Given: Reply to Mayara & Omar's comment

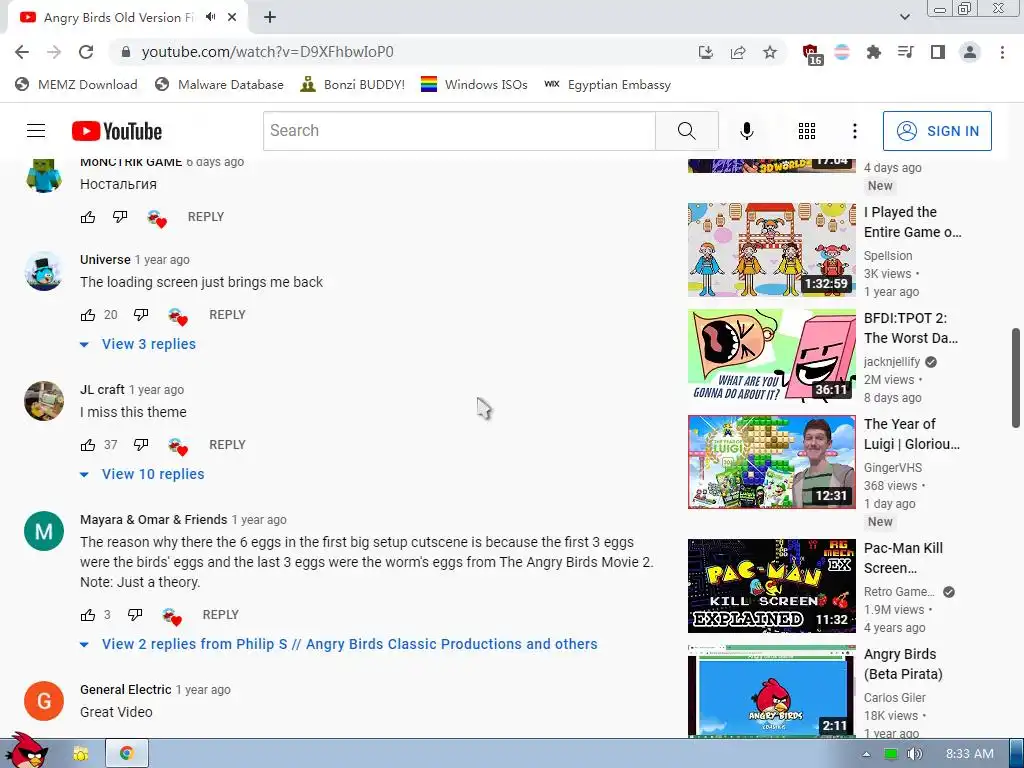Looking at the screenshot, I should coord(221,615).
